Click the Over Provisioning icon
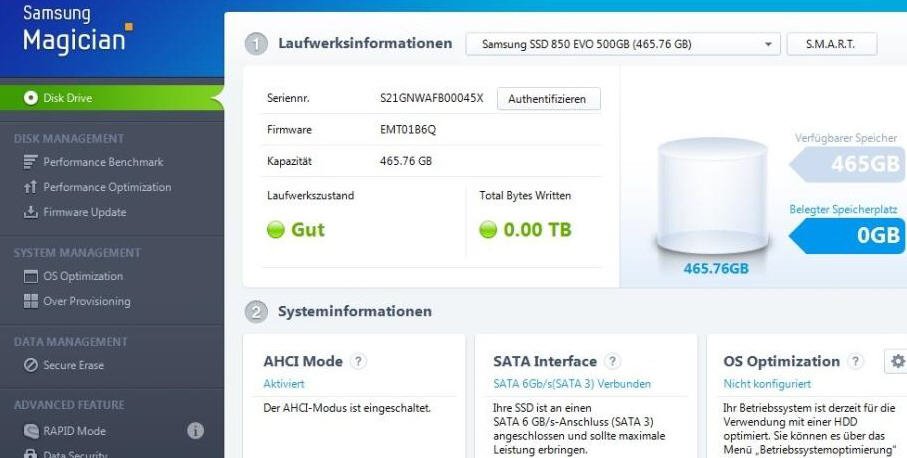This screenshot has width=907, height=458. click(x=30, y=301)
